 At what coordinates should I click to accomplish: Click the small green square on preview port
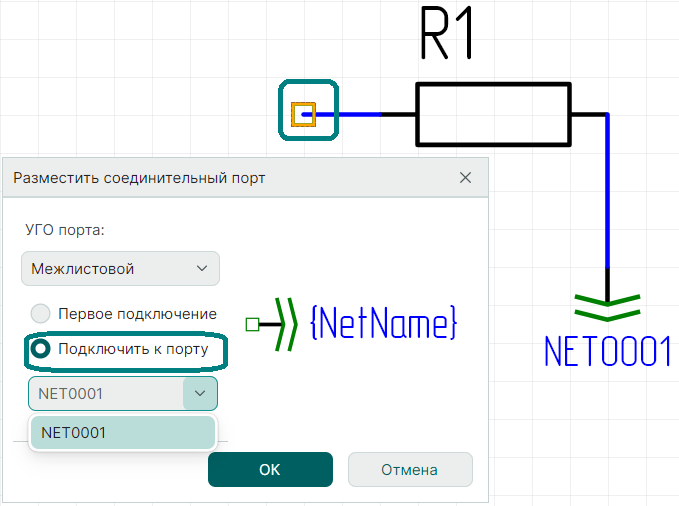pos(252,324)
